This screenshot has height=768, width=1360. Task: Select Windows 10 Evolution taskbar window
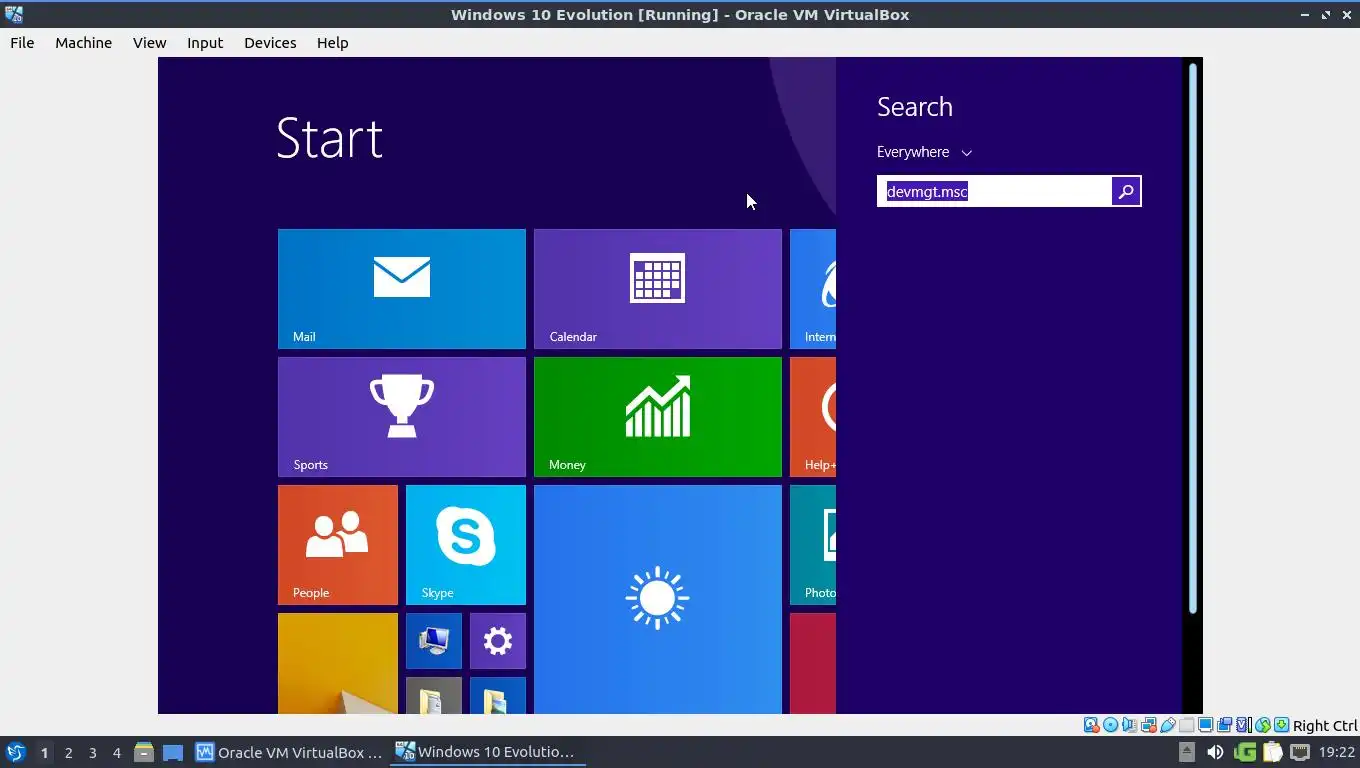tap(487, 752)
